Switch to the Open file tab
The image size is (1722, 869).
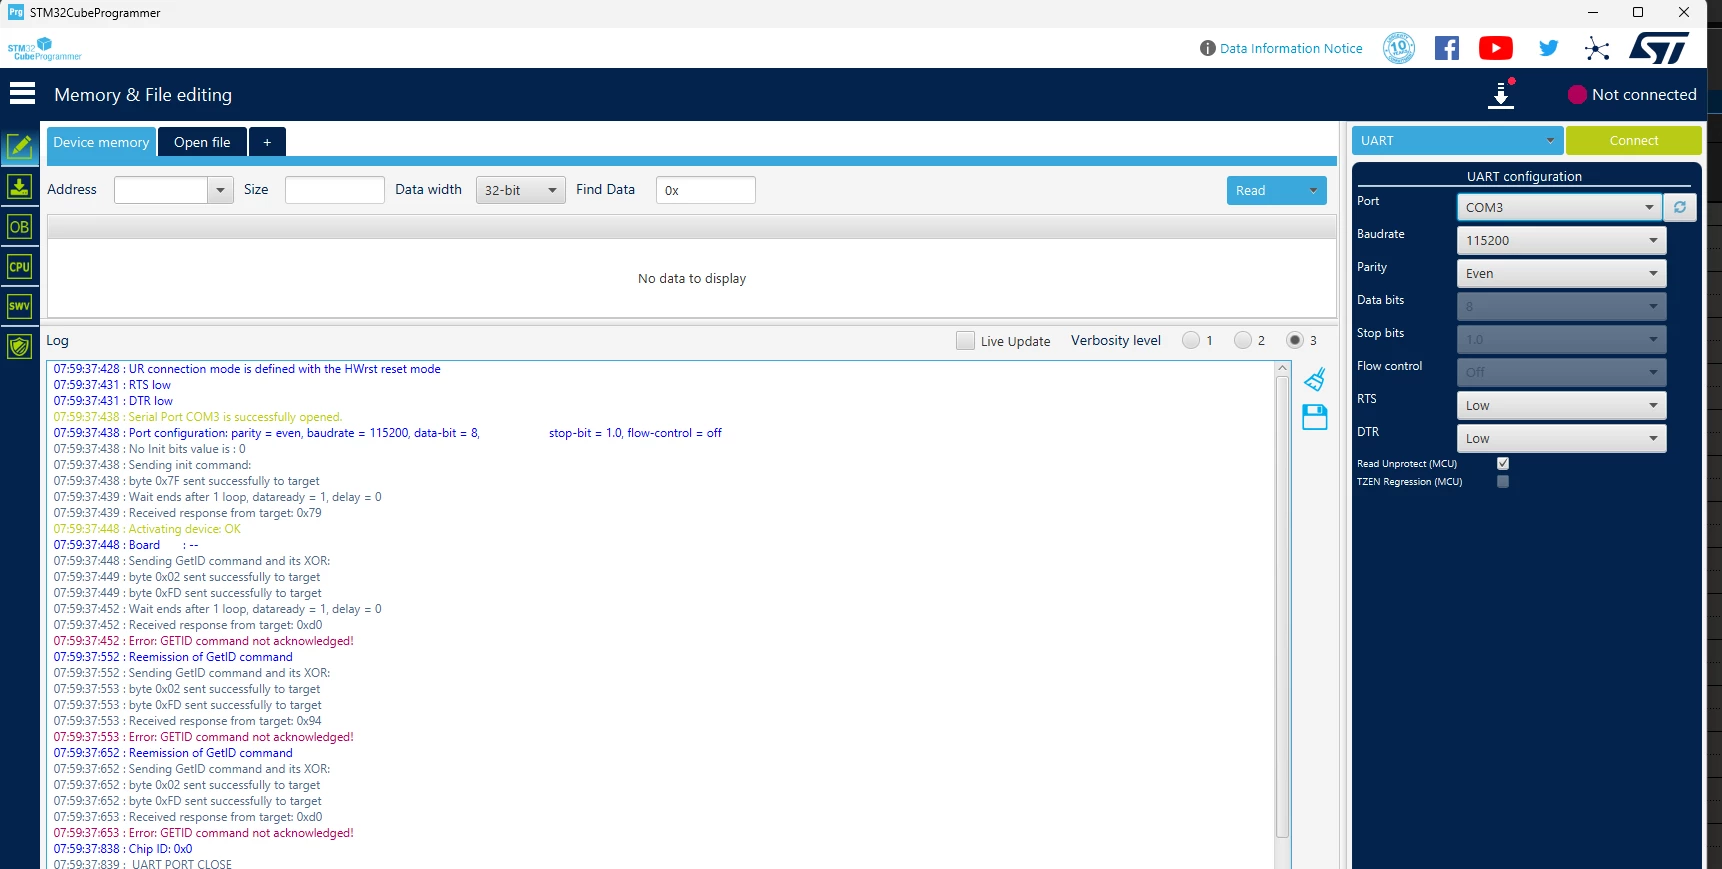pos(202,142)
